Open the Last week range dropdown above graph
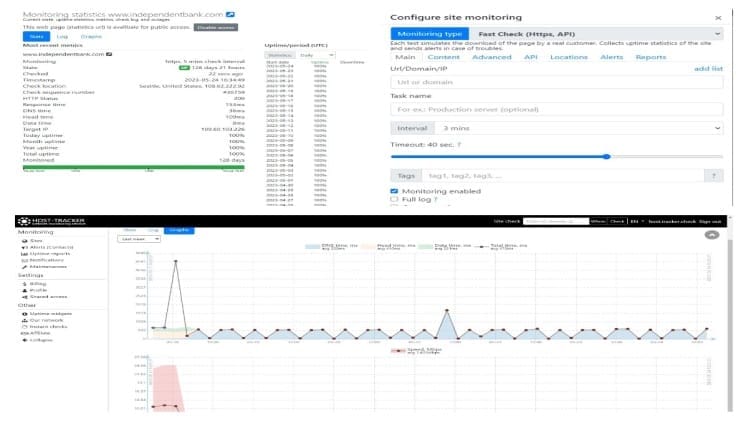 tap(139, 239)
